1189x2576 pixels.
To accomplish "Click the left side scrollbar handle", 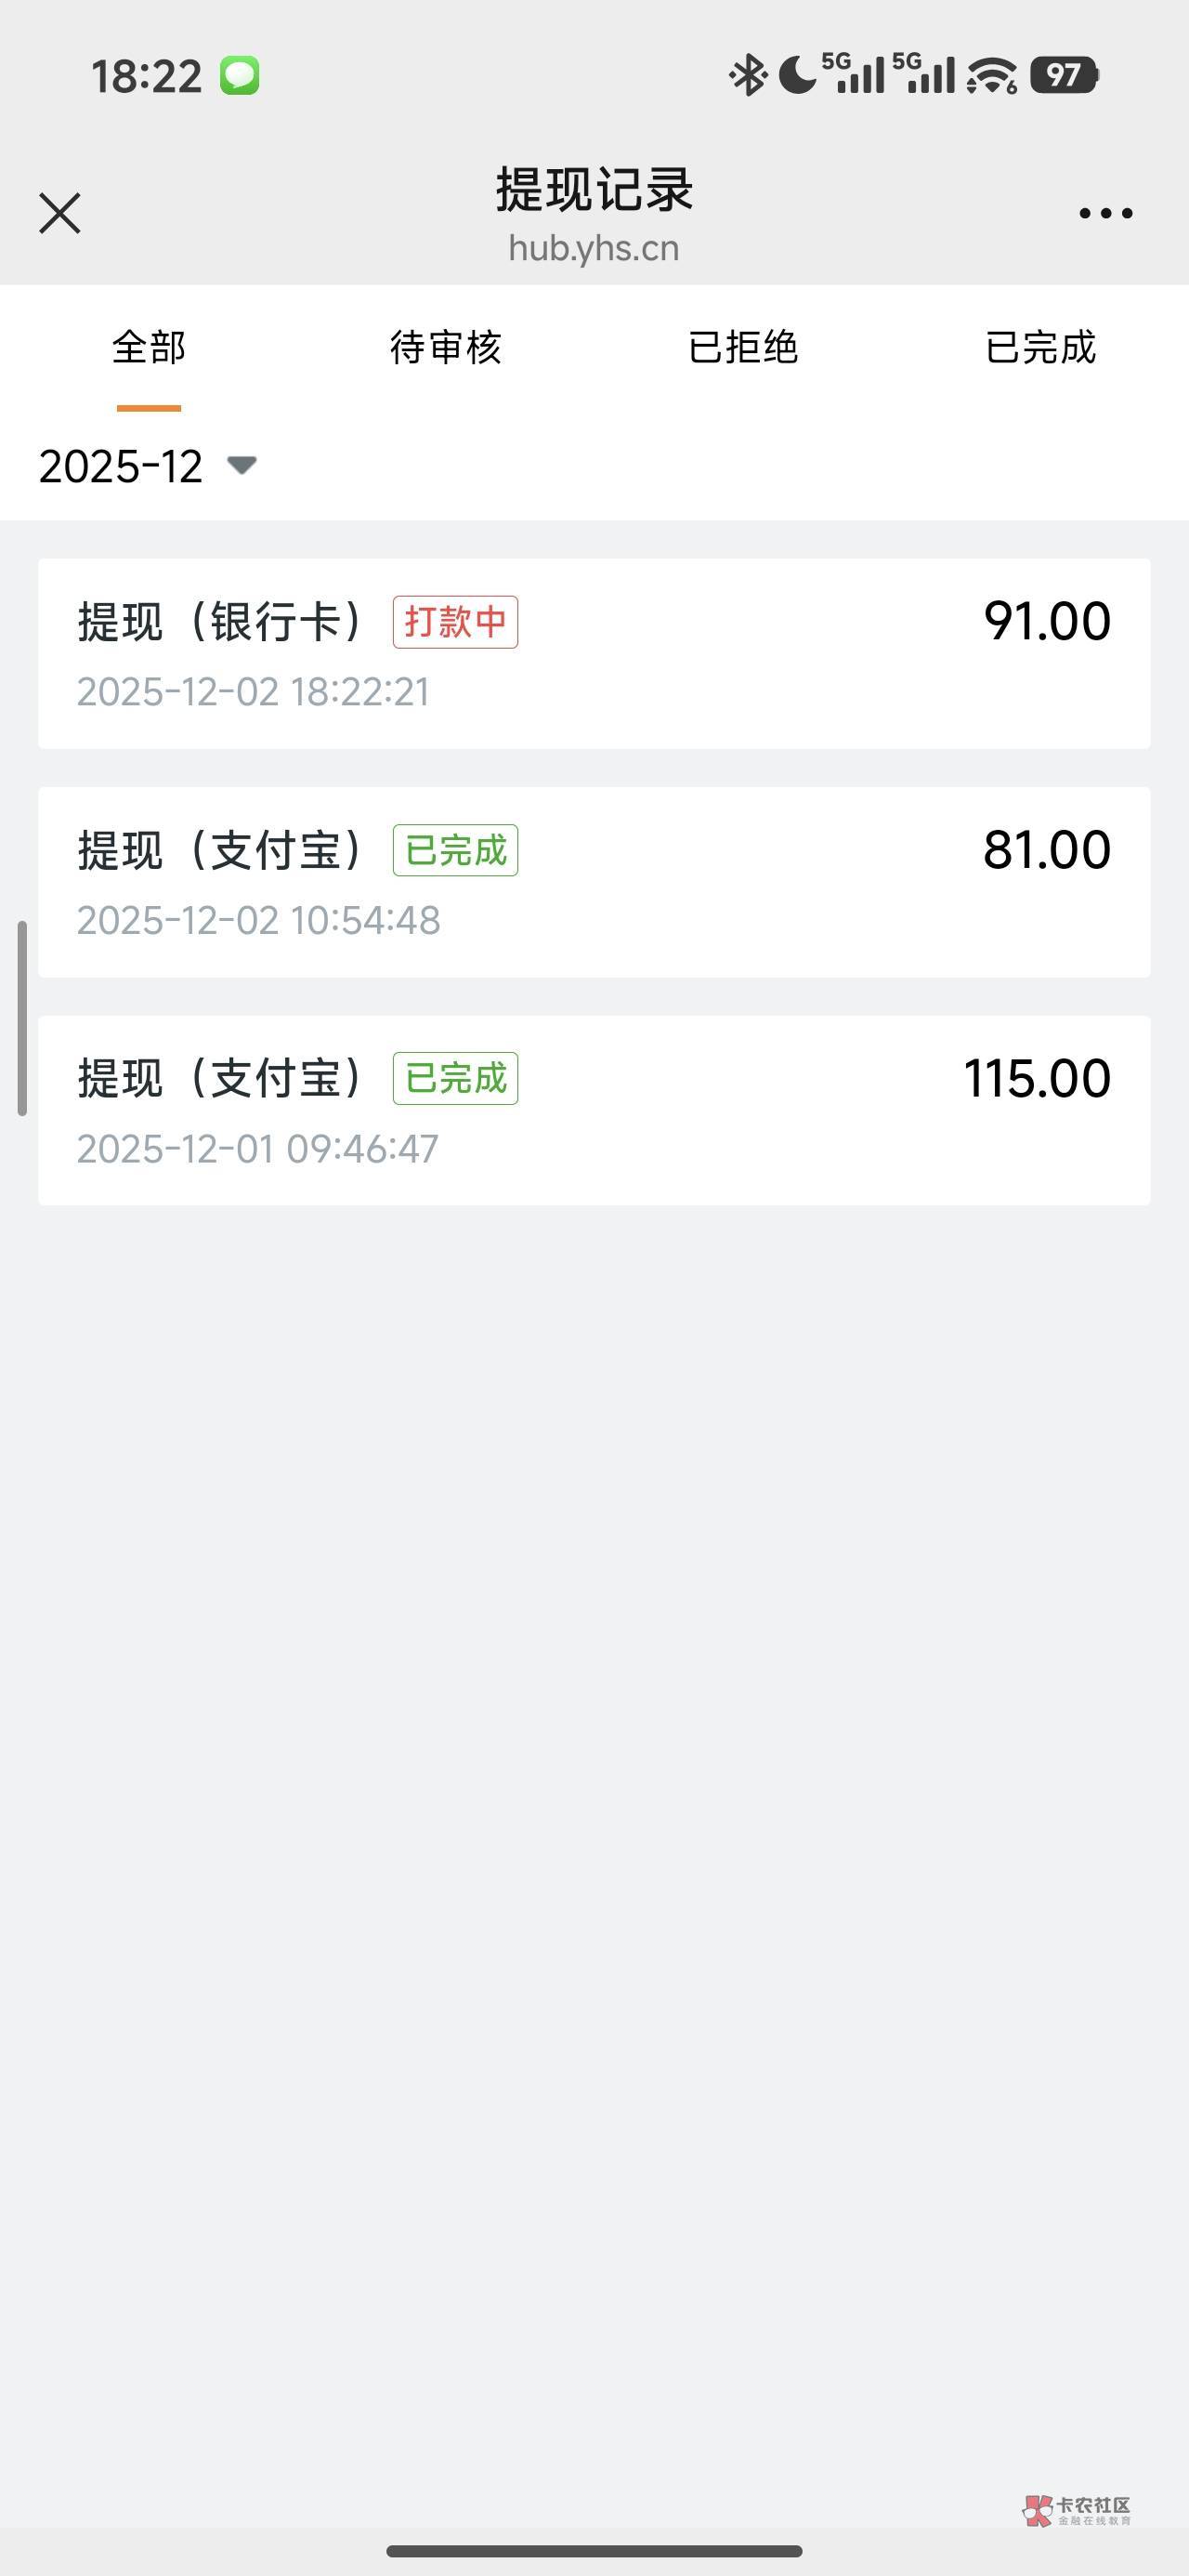I will (x=22, y=1017).
